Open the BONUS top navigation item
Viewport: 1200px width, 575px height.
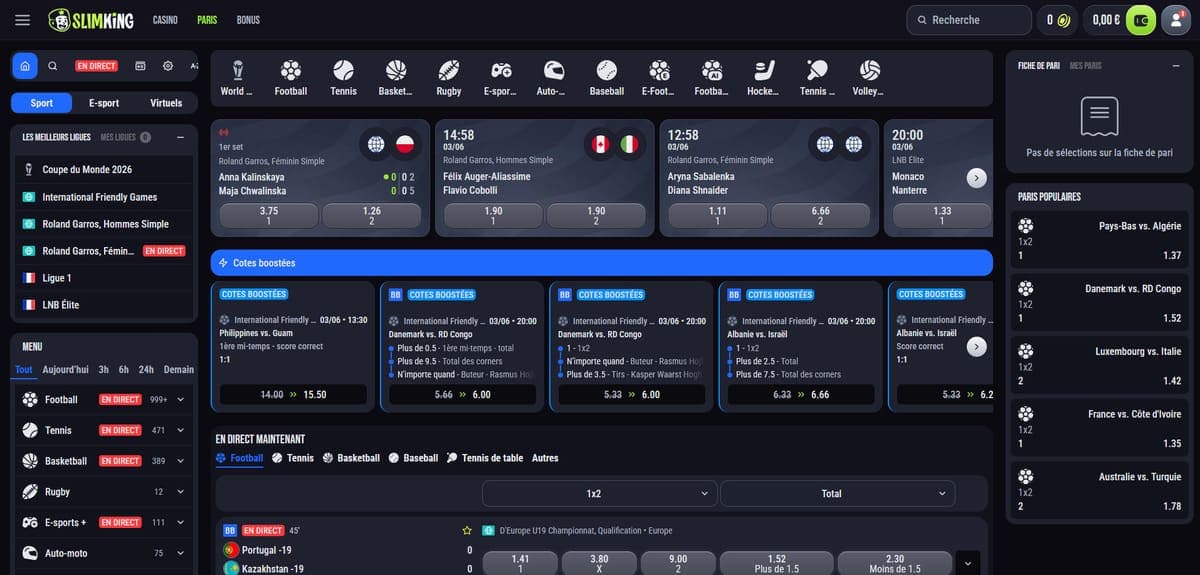(x=248, y=20)
